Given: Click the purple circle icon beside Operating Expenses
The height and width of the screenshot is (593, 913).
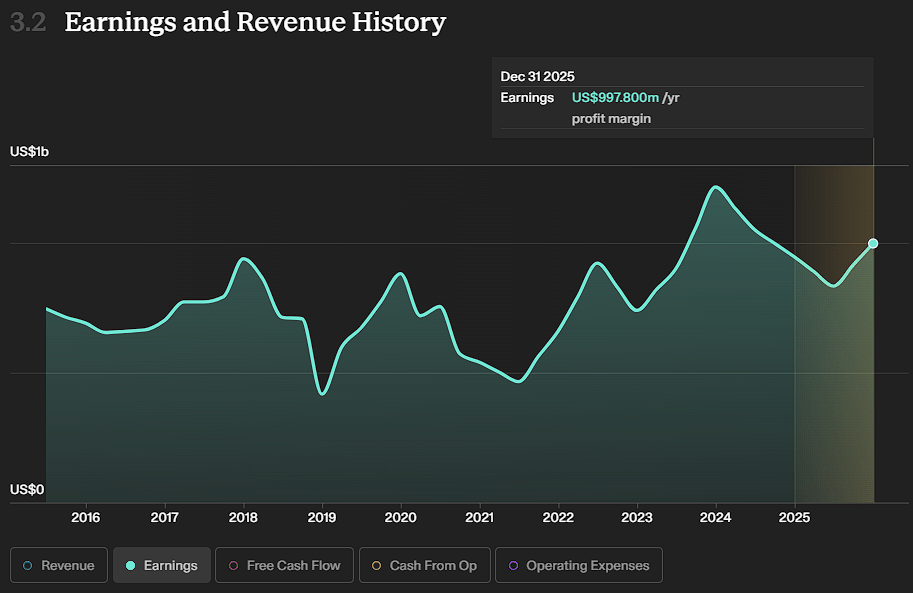Looking at the screenshot, I should pos(513,566).
